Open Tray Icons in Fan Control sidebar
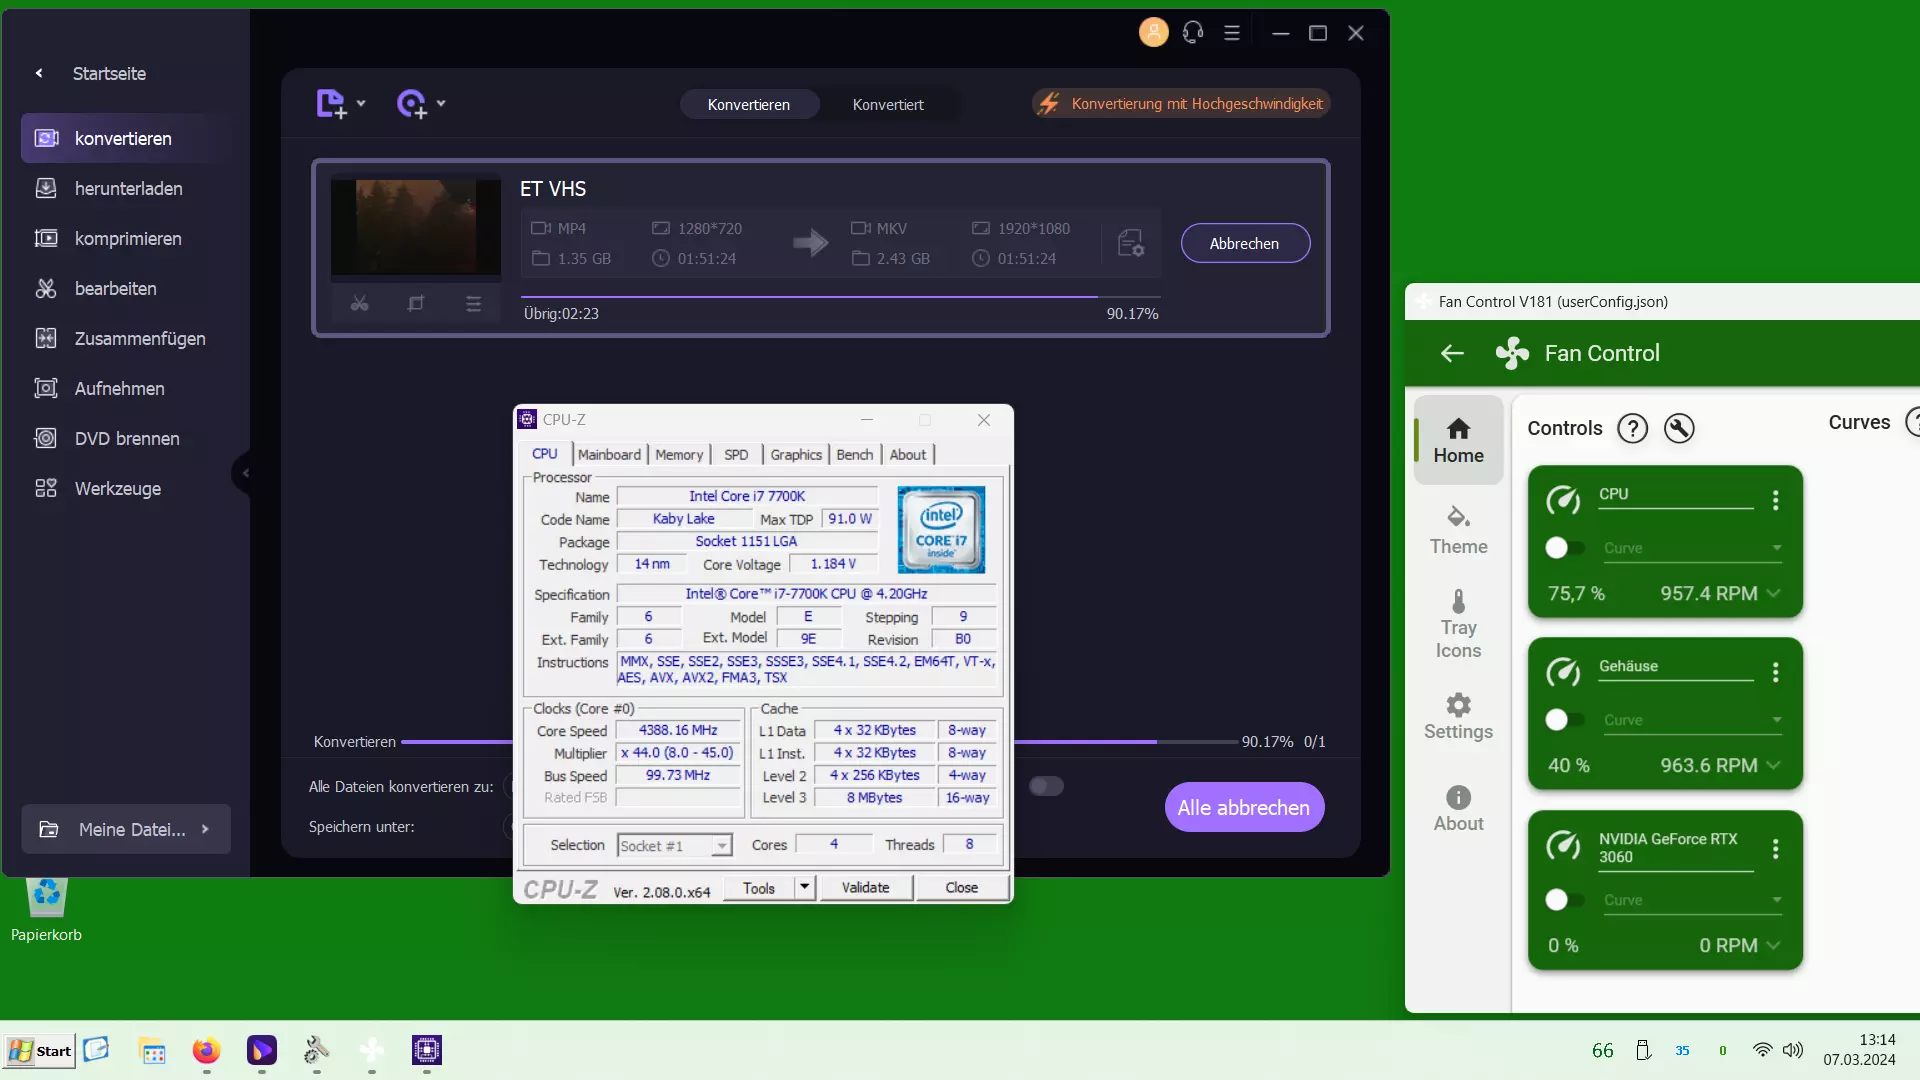Viewport: 1920px width, 1080px height. pyautogui.click(x=1458, y=624)
